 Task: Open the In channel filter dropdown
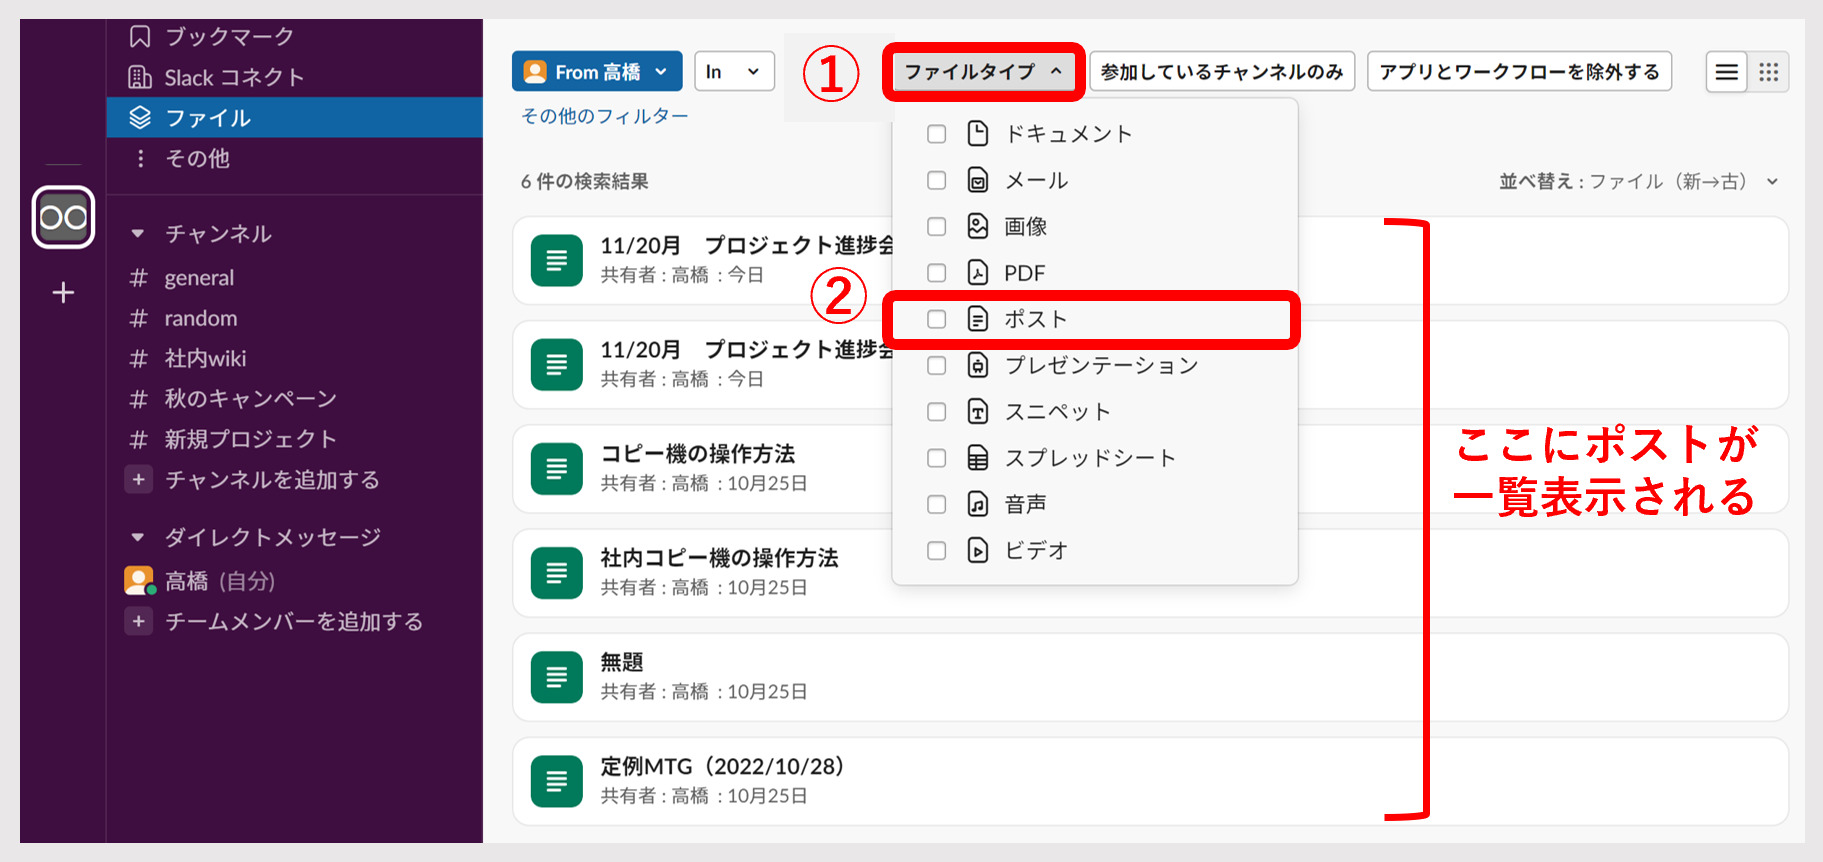tap(734, 72)
